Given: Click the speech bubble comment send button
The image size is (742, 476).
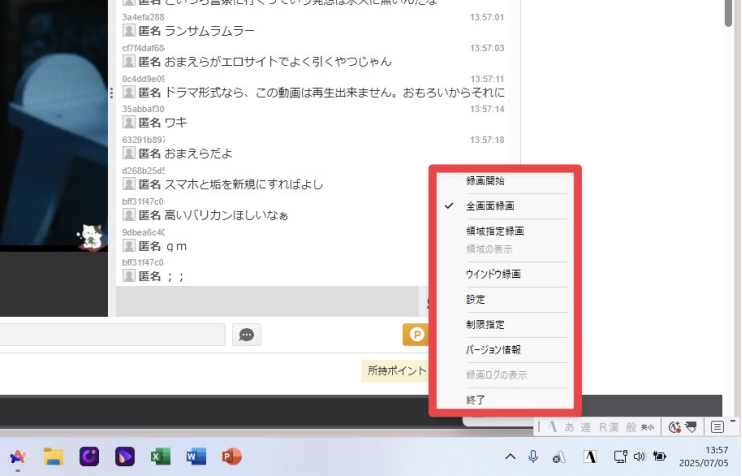Looking at the screenshot, I should [246, 335].
